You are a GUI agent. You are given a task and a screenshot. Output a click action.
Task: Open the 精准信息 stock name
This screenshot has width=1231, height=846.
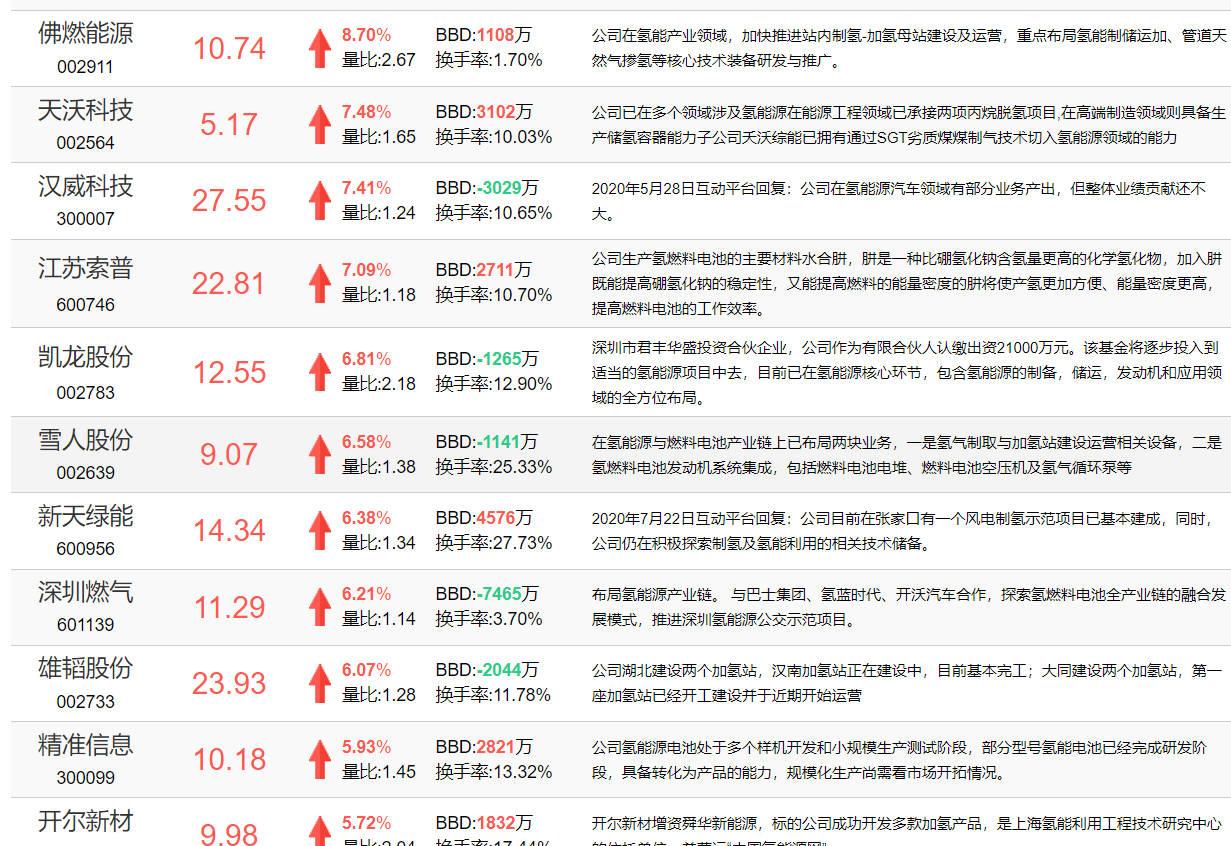pos(85,745)
